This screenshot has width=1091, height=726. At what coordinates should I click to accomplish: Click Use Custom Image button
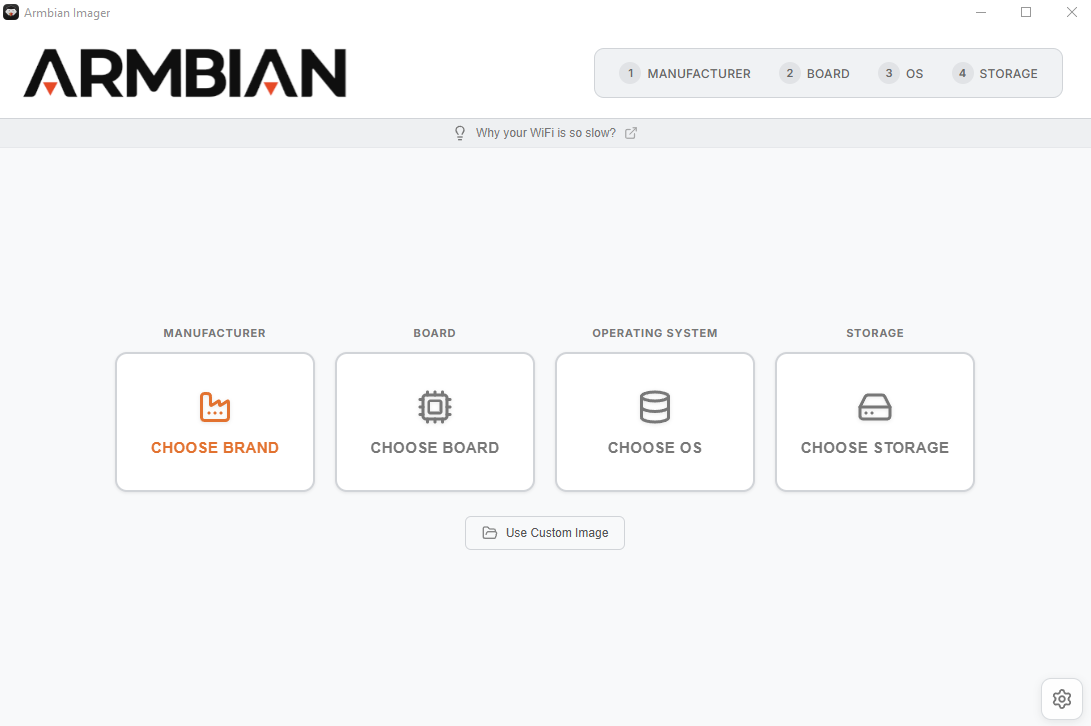[x=545, y=532]
